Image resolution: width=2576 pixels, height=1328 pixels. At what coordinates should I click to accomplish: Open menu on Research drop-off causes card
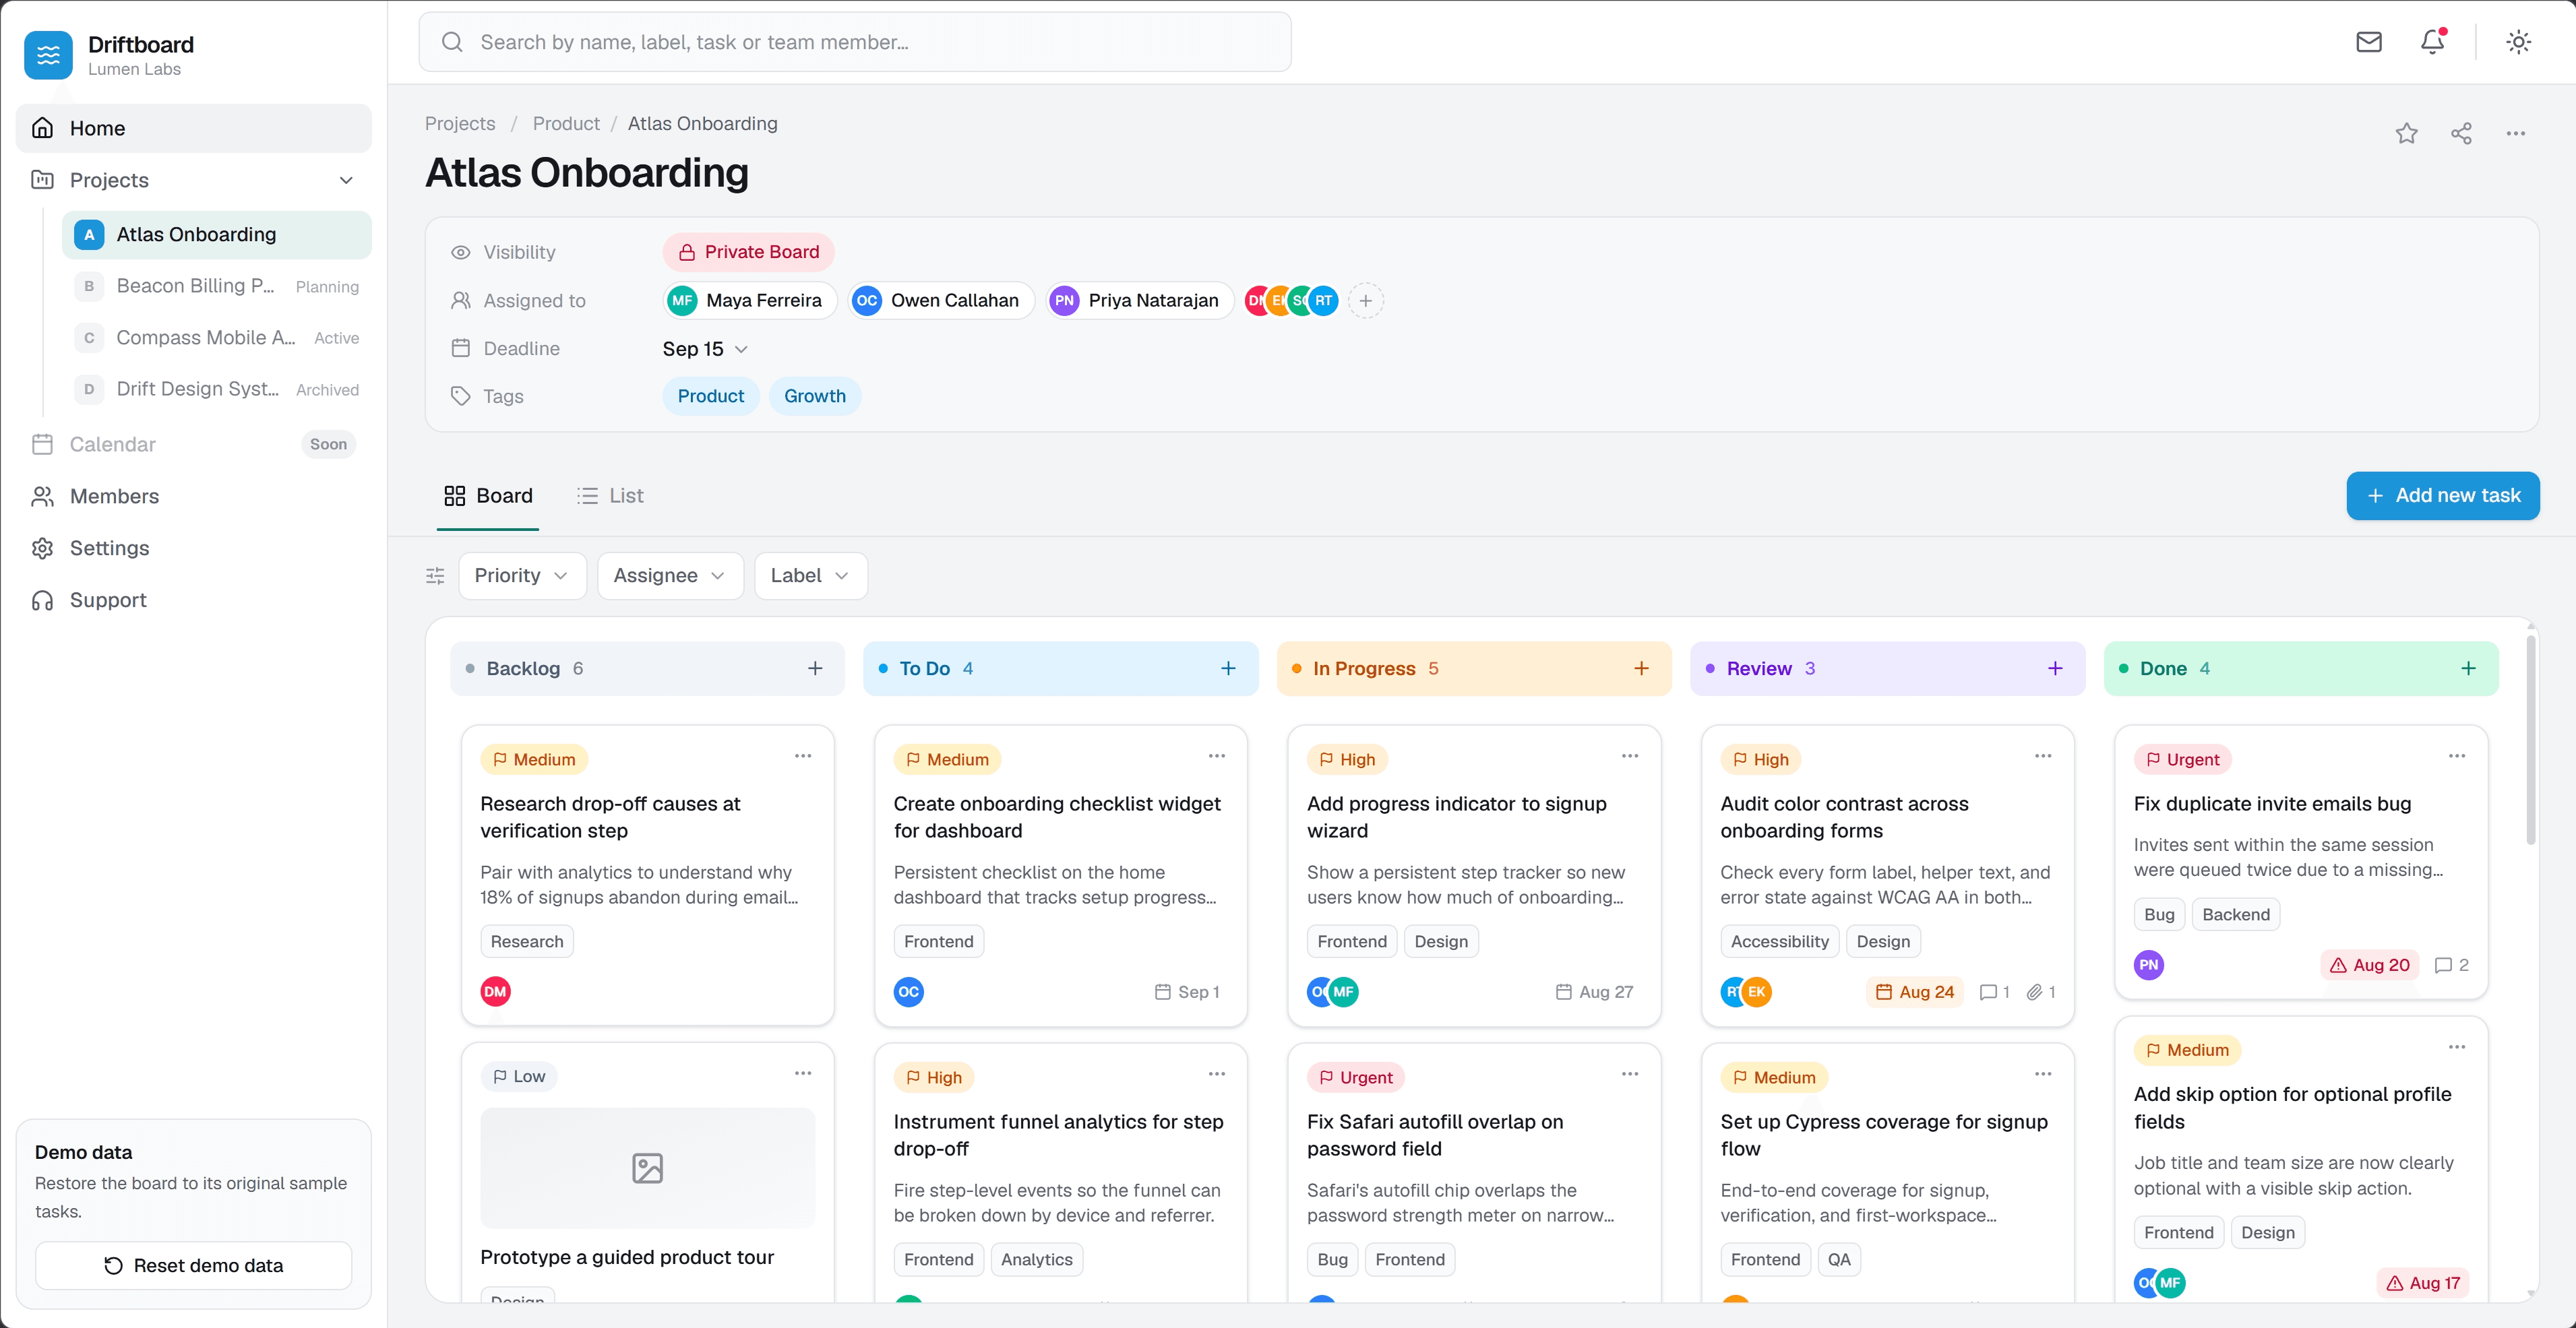803,756
